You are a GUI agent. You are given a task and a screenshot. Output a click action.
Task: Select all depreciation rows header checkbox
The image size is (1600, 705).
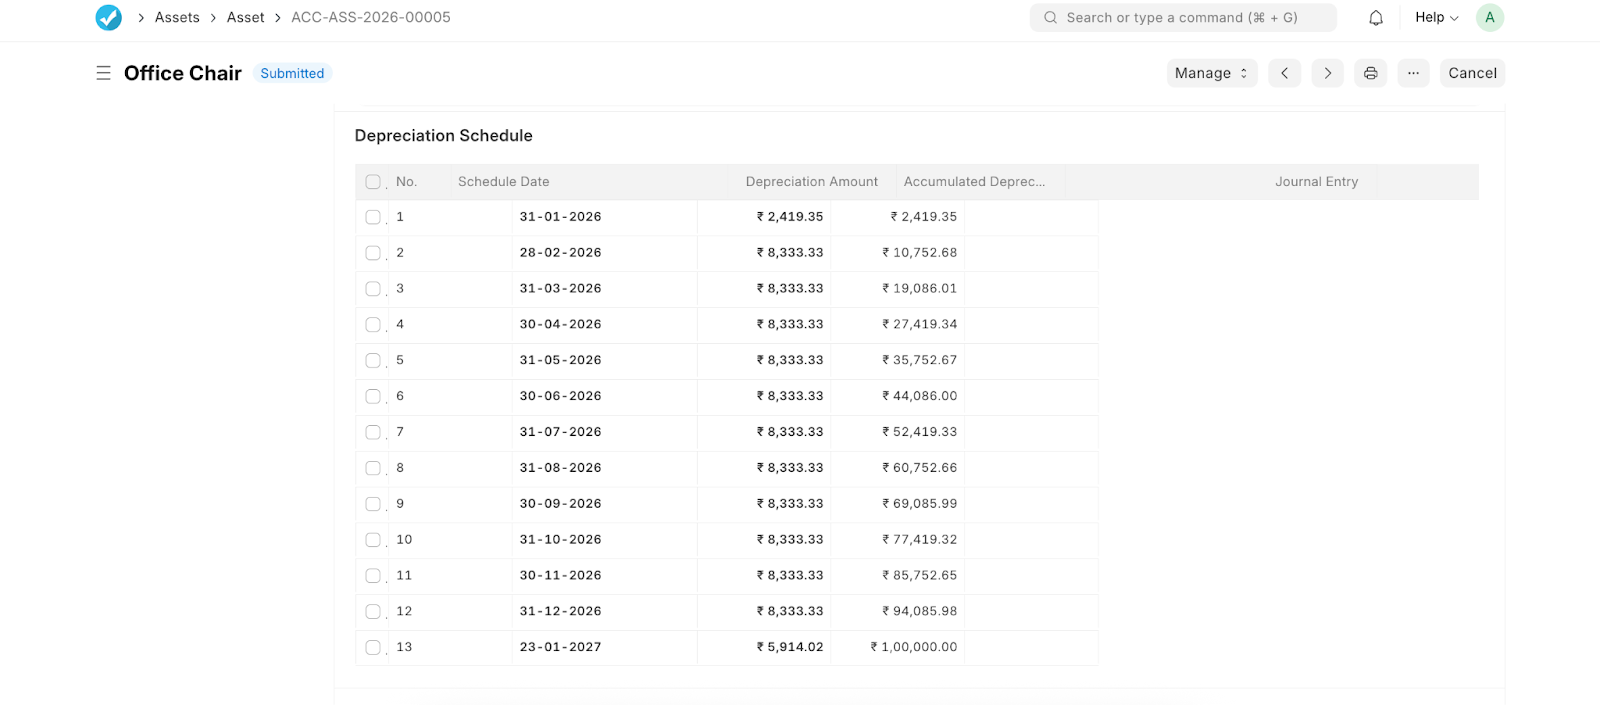[x=373, y=182]
